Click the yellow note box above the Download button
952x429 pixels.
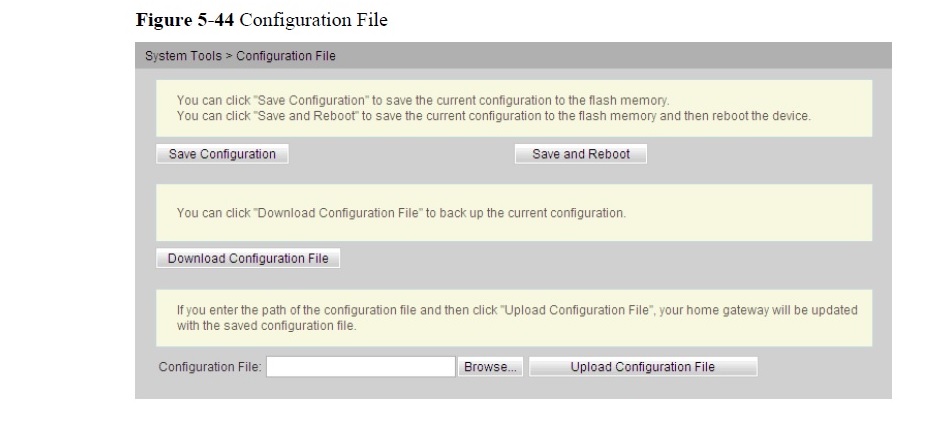click(514, 213)
